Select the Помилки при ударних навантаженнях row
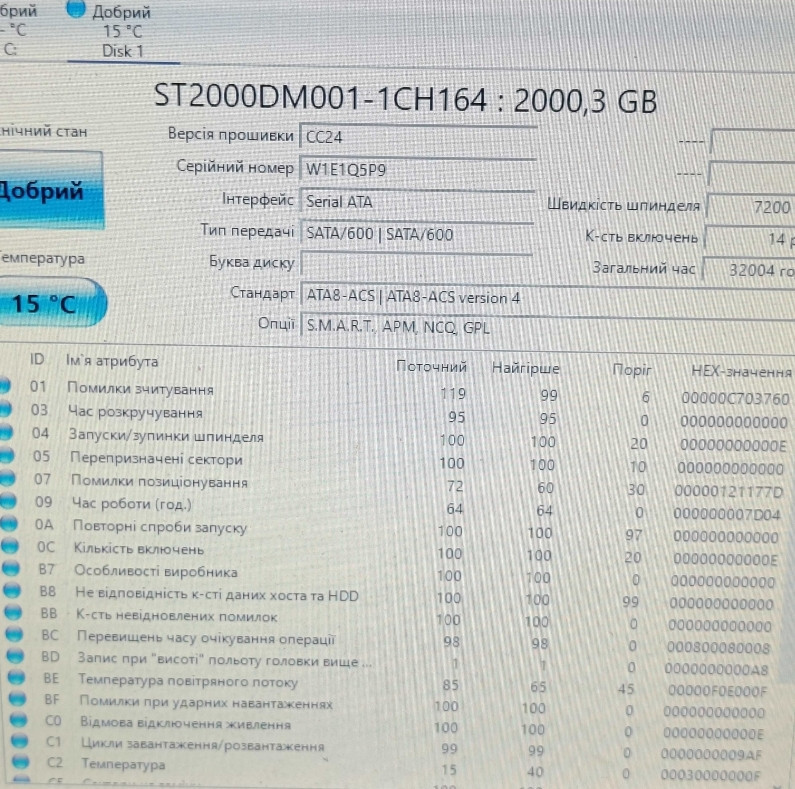This screenshot has width=795, height=789. 386,705
